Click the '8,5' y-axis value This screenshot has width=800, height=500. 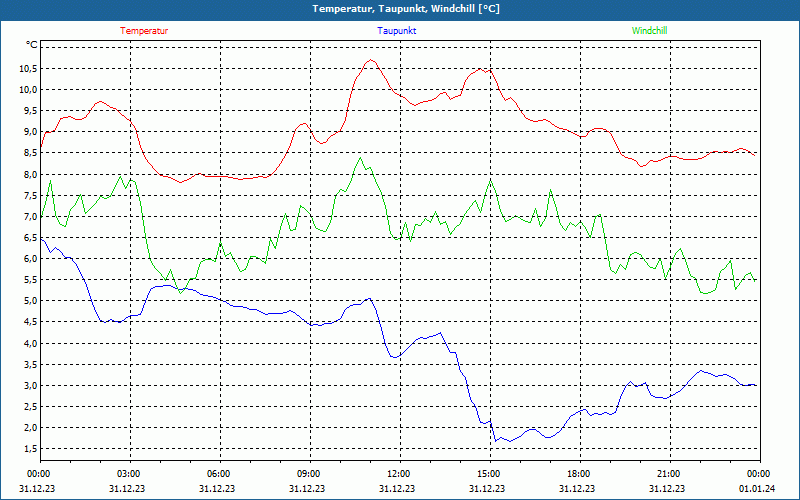(x=31, y=153)
